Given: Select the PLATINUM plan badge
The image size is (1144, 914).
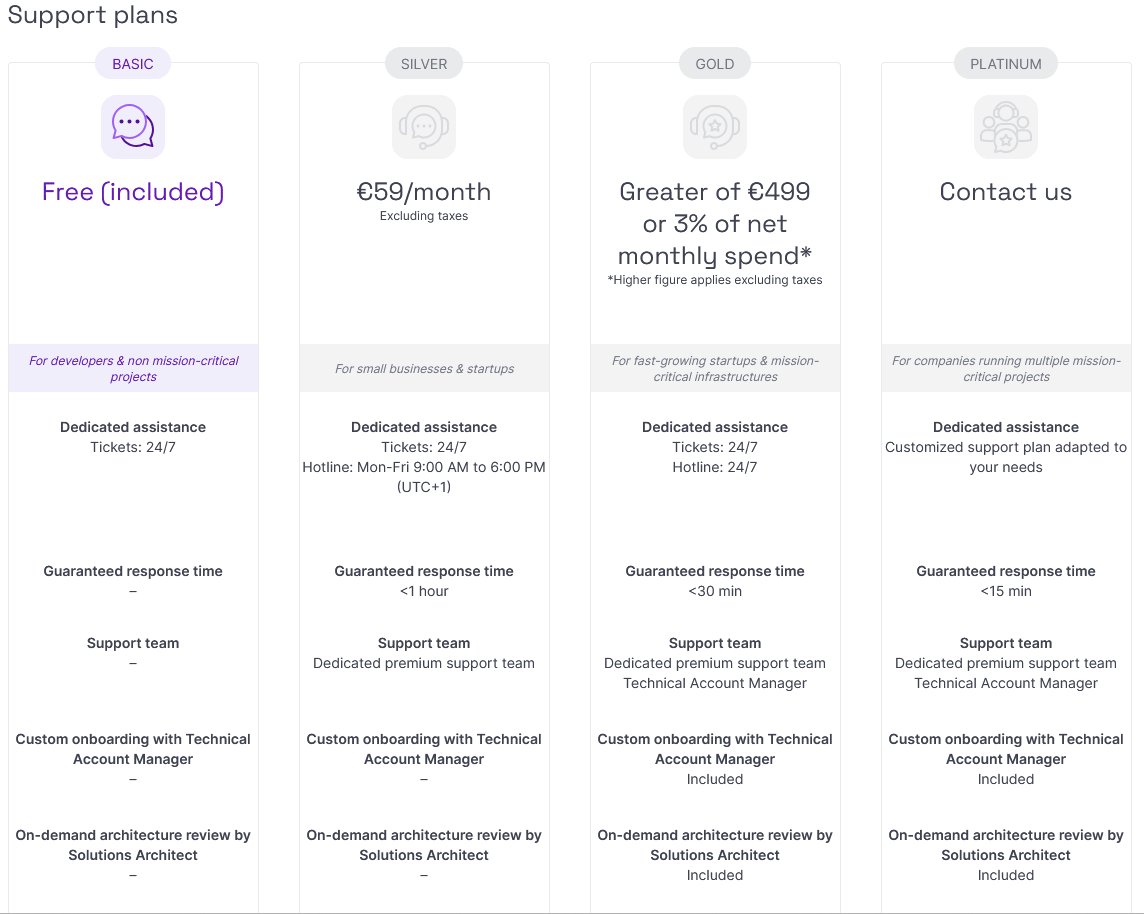Looking at the screenshot, I should point(1005,63).
